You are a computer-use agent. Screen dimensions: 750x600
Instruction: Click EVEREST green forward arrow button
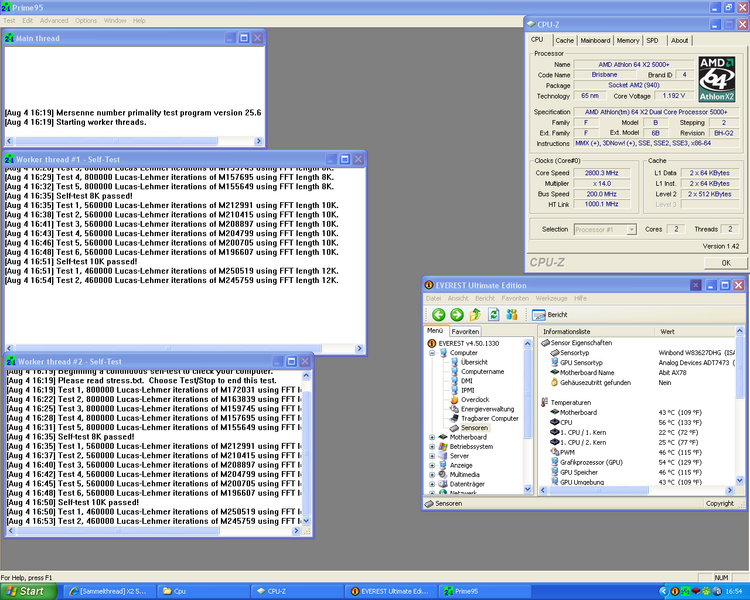point(457,314)
